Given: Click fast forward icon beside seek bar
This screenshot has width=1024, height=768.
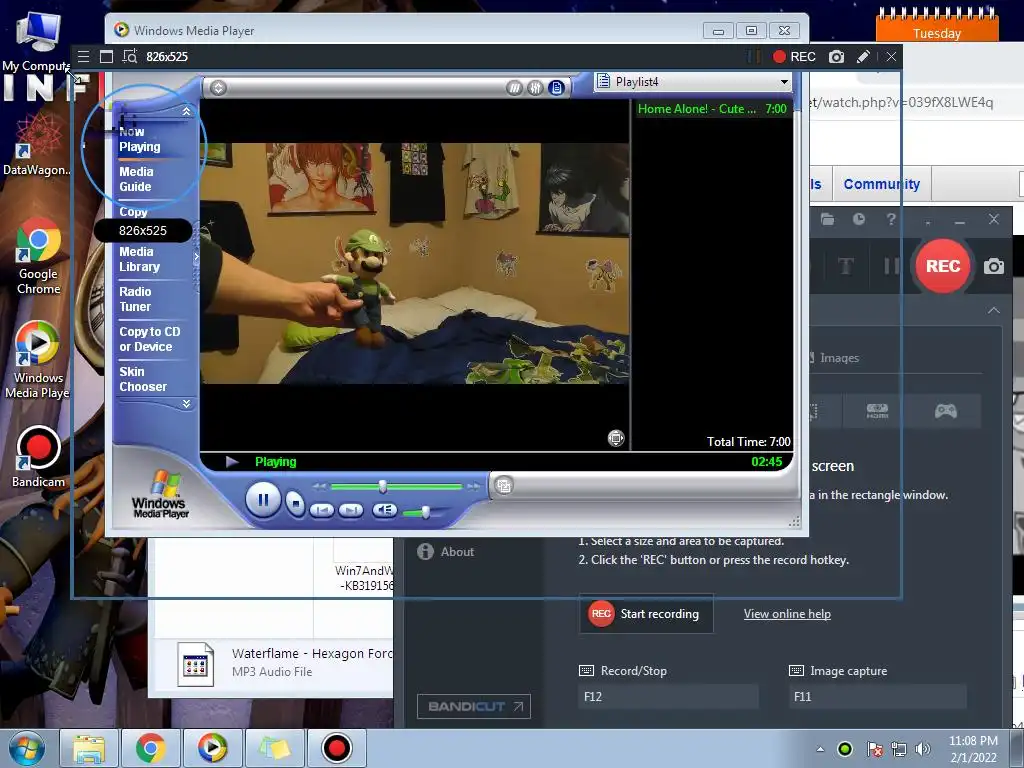Looking at the screenshot, I should (473, 487).
